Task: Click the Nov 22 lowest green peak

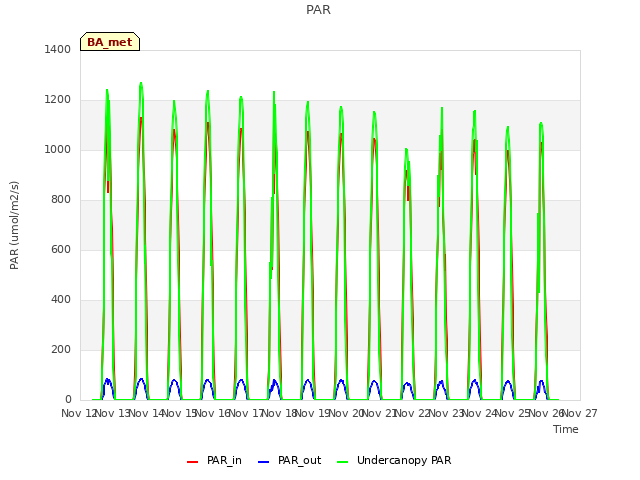Action: coord(407,150)
